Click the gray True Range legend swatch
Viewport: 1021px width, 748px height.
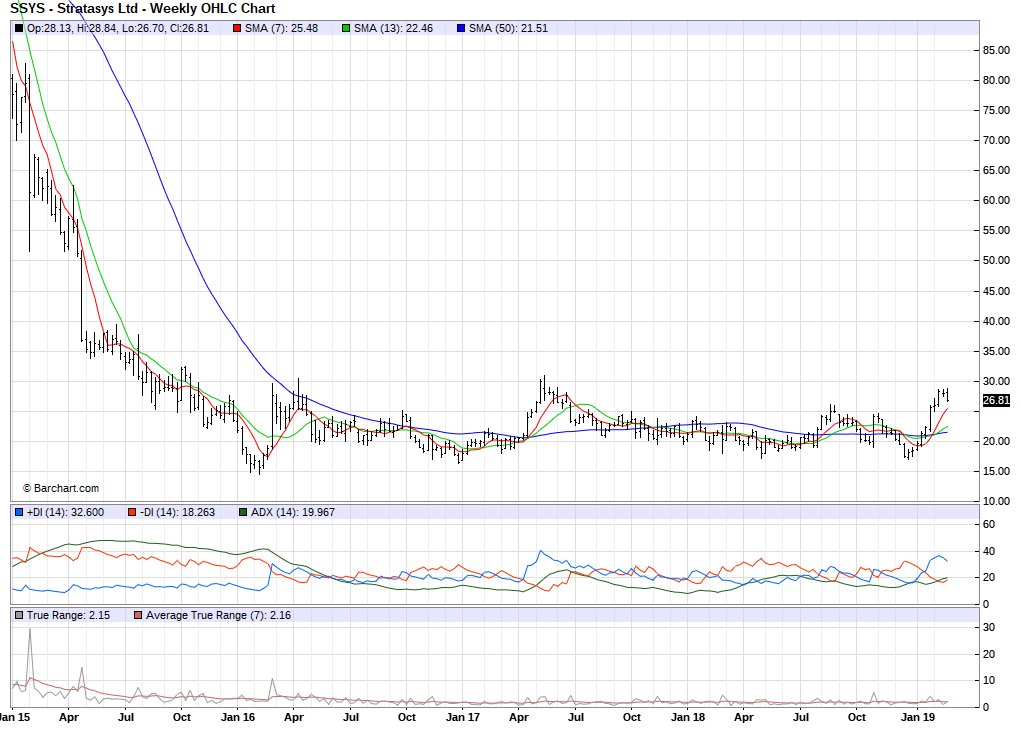[19, 615]
